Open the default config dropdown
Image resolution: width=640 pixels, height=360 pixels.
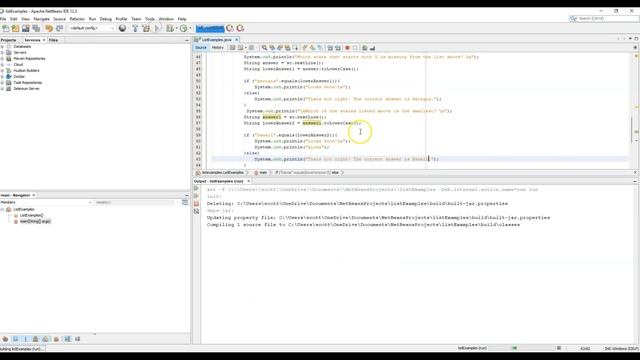pos(91,28)
